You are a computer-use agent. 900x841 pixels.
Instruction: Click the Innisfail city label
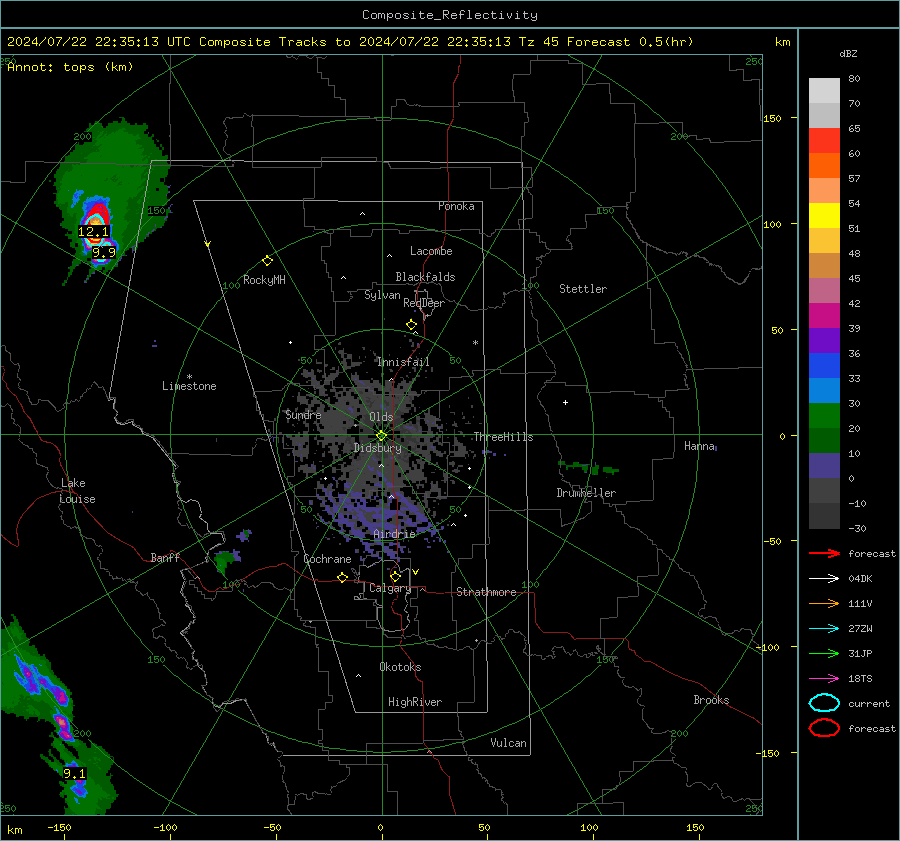click(403, 362)
